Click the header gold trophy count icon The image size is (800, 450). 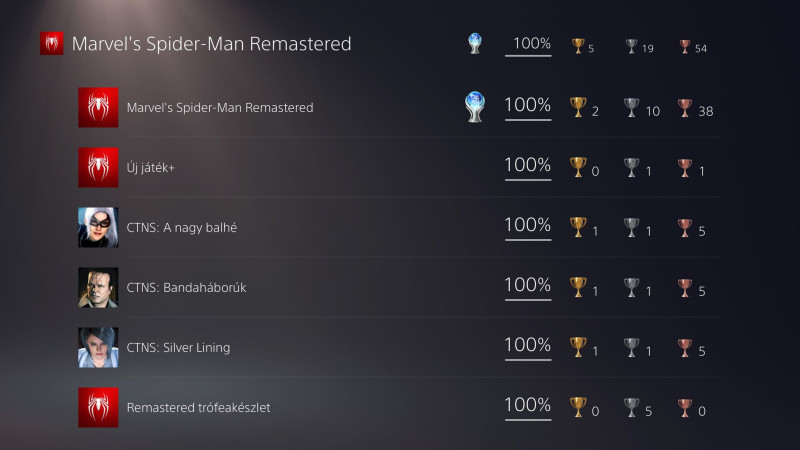coord(577,46)
